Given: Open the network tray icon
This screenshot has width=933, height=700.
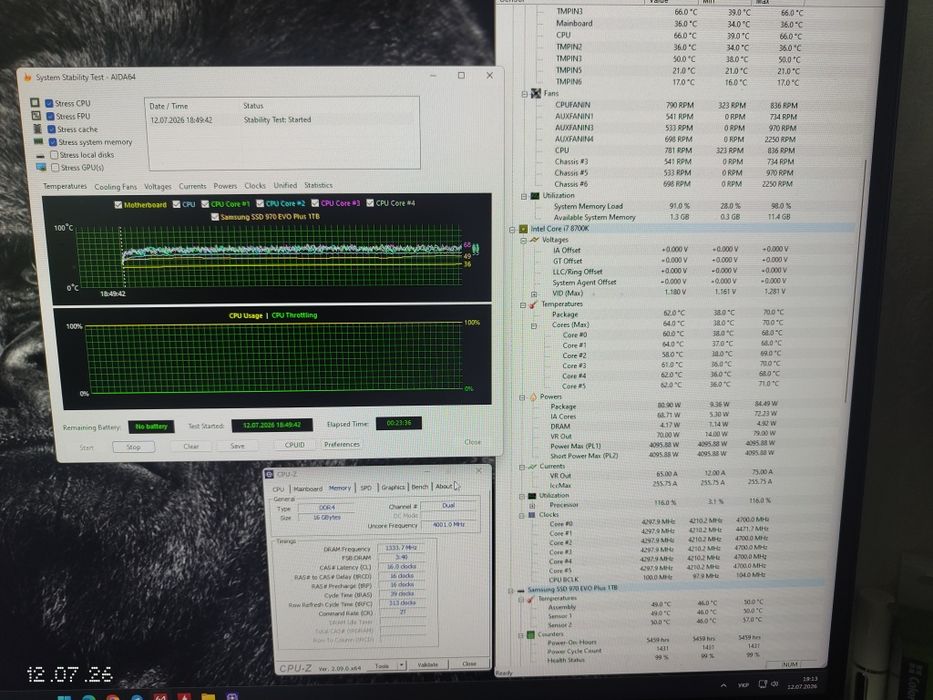Looking at the screenshot, I should point(762,685).
